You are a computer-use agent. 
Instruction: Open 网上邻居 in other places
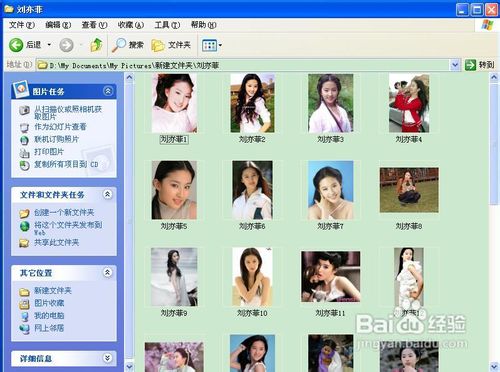click(49, 328)
